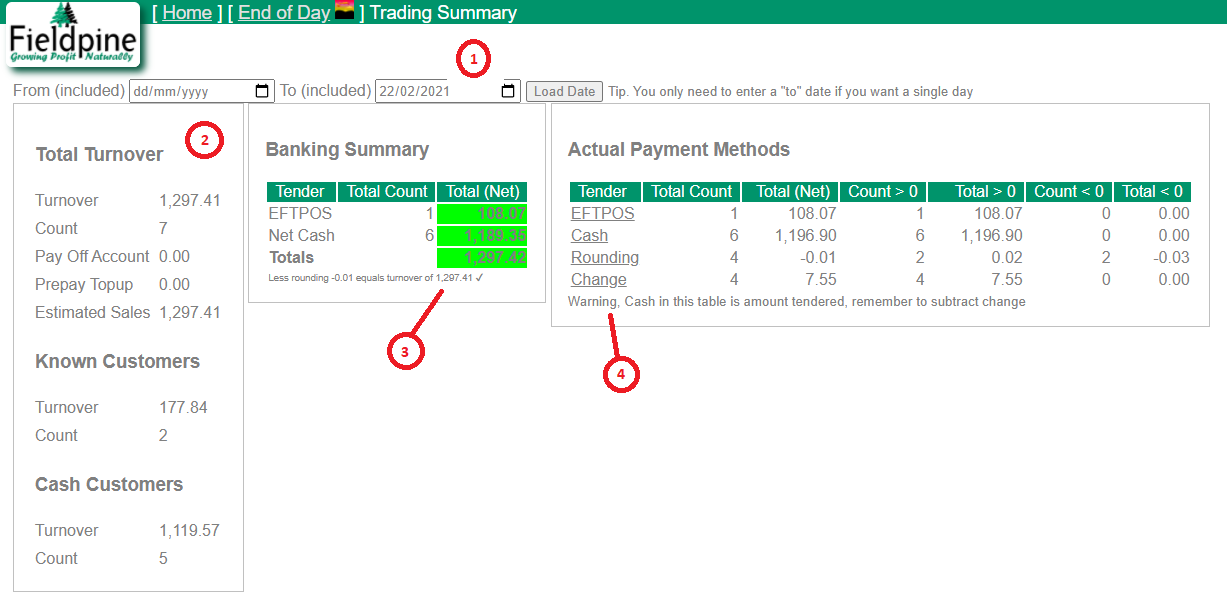Select green EFTPOS total 108.07 cell
Image resolution: width=1227 pixels, height=604 pixels.
(x=483, y=213)
